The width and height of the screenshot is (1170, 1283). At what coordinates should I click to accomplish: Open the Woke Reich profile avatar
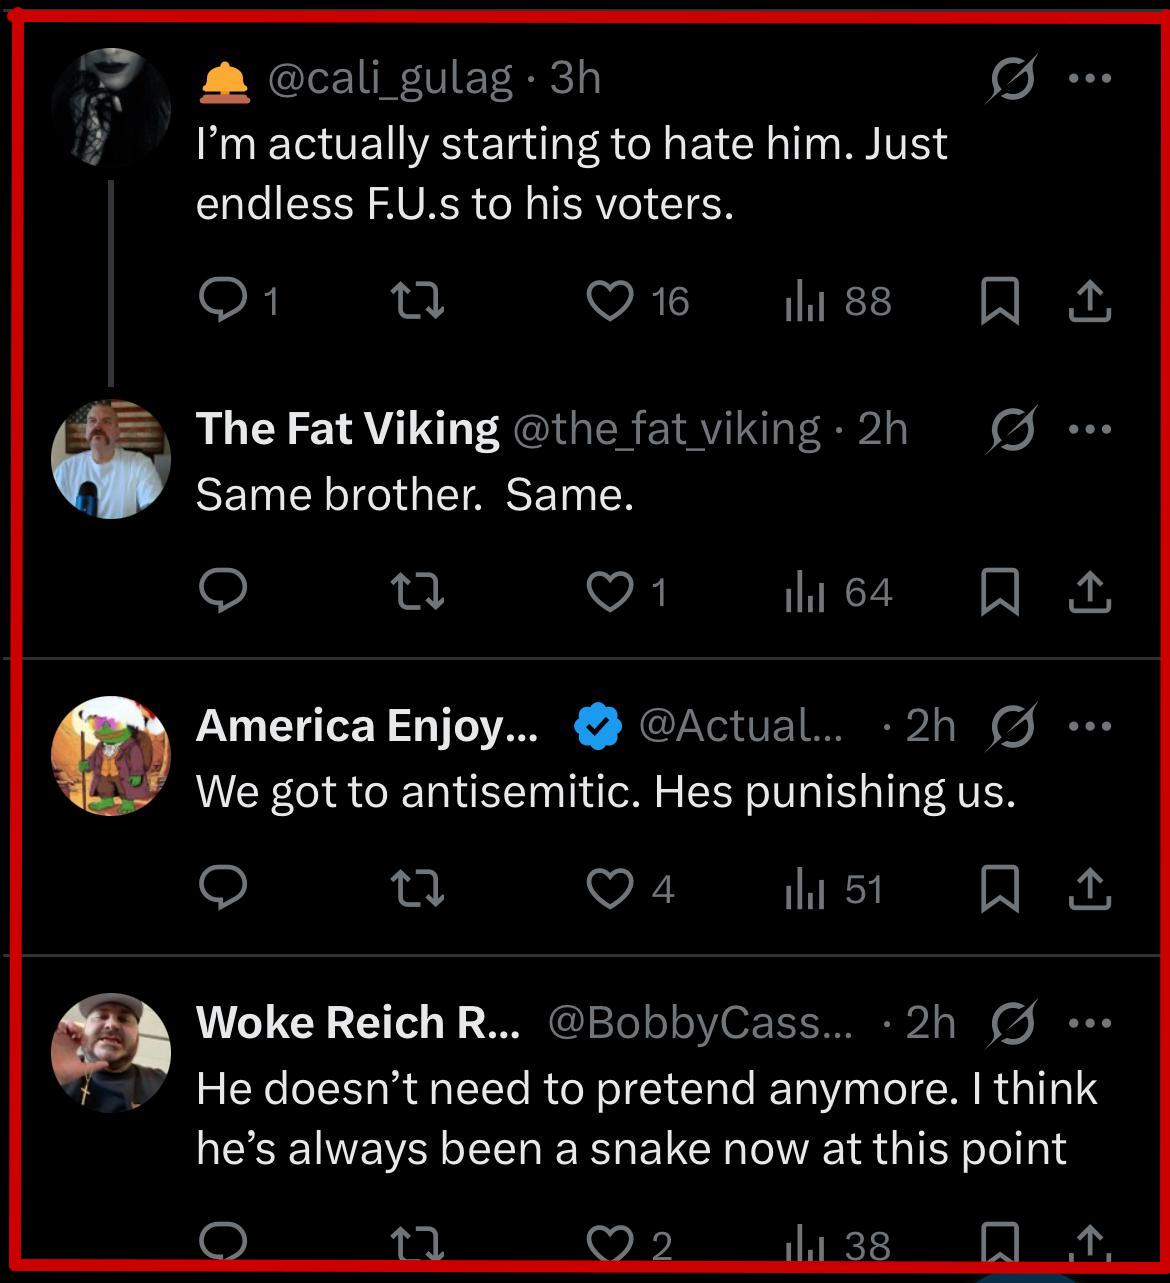(111, 1052)
